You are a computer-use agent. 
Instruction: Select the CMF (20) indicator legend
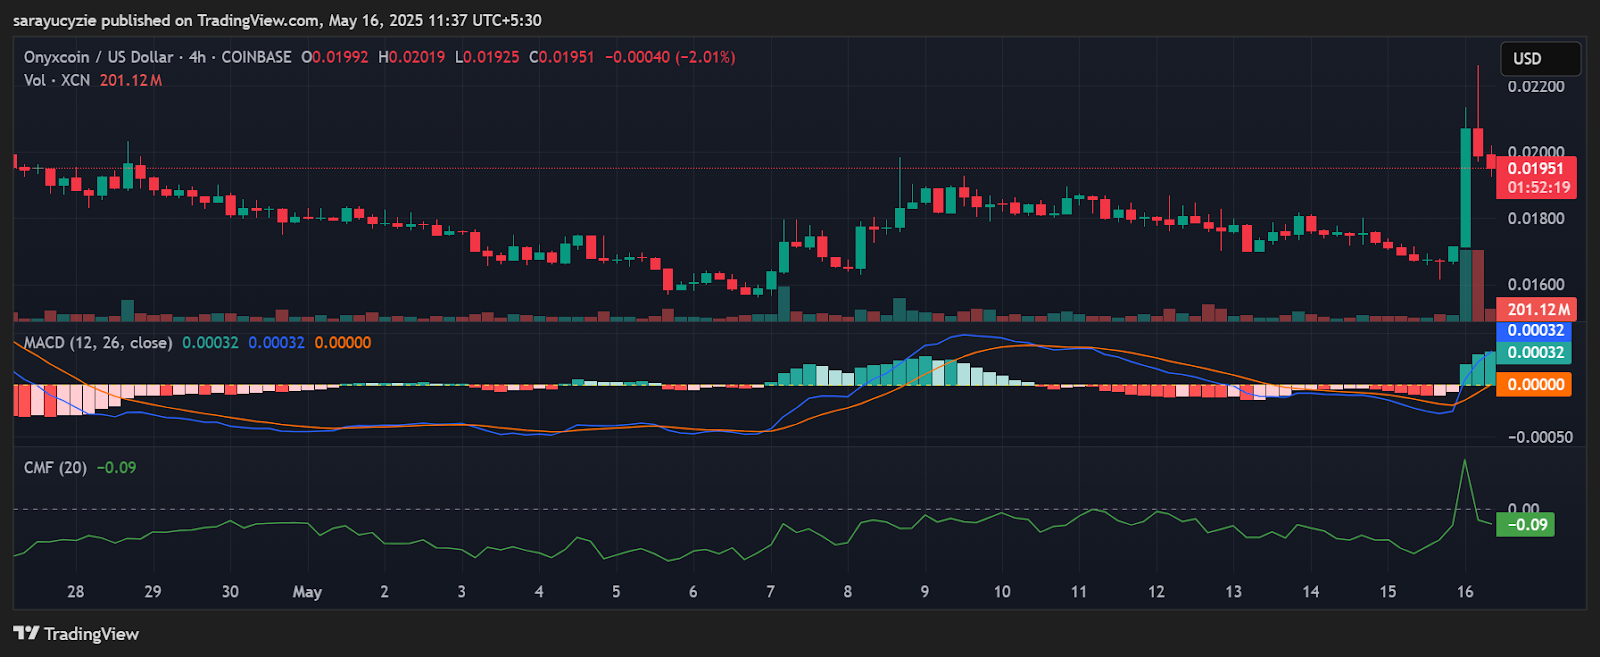click(x=55, y=467)
